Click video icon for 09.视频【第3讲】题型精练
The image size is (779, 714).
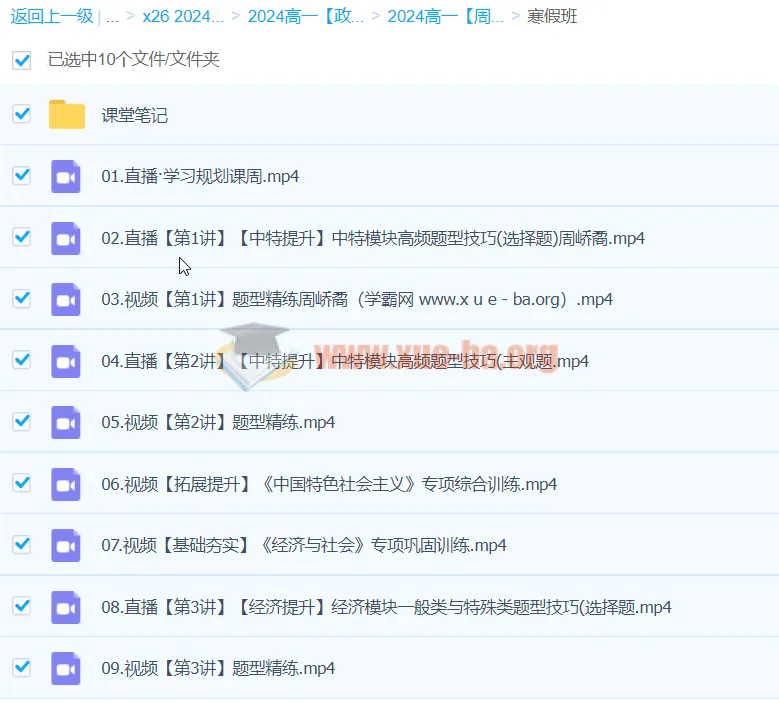pyautogui.click(x=66, y=668)
